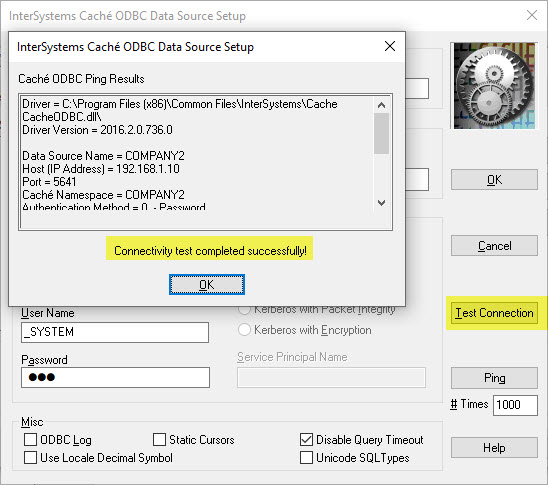This screenshot has height=485, width=548.
Task: Click the 'Driver Version = 2016.2.0.736.0' line
Action: coord(97,130)
